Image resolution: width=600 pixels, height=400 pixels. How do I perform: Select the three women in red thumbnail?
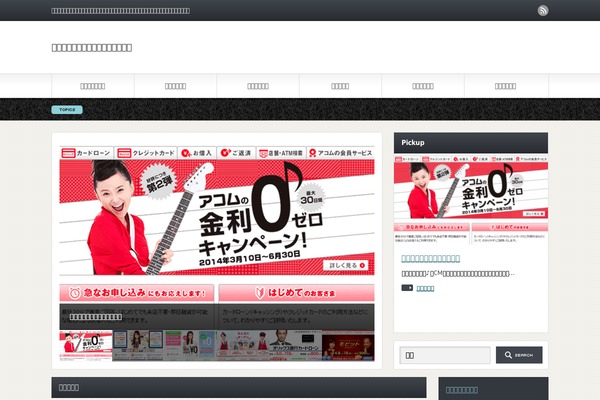pos(243,346)
